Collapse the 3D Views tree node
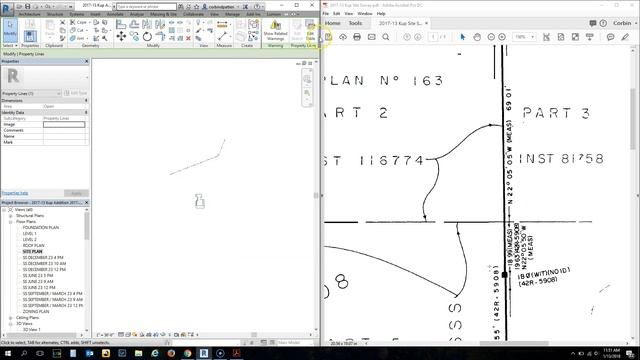This screenshot has height=360, width=640. [11, 324]
